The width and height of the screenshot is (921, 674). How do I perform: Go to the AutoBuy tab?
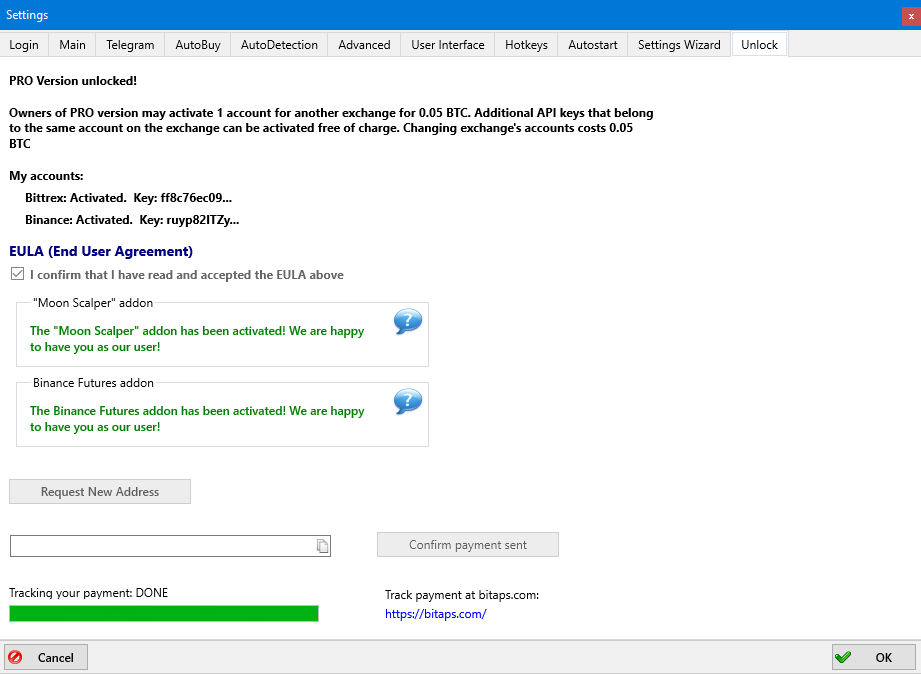[198, 45]
